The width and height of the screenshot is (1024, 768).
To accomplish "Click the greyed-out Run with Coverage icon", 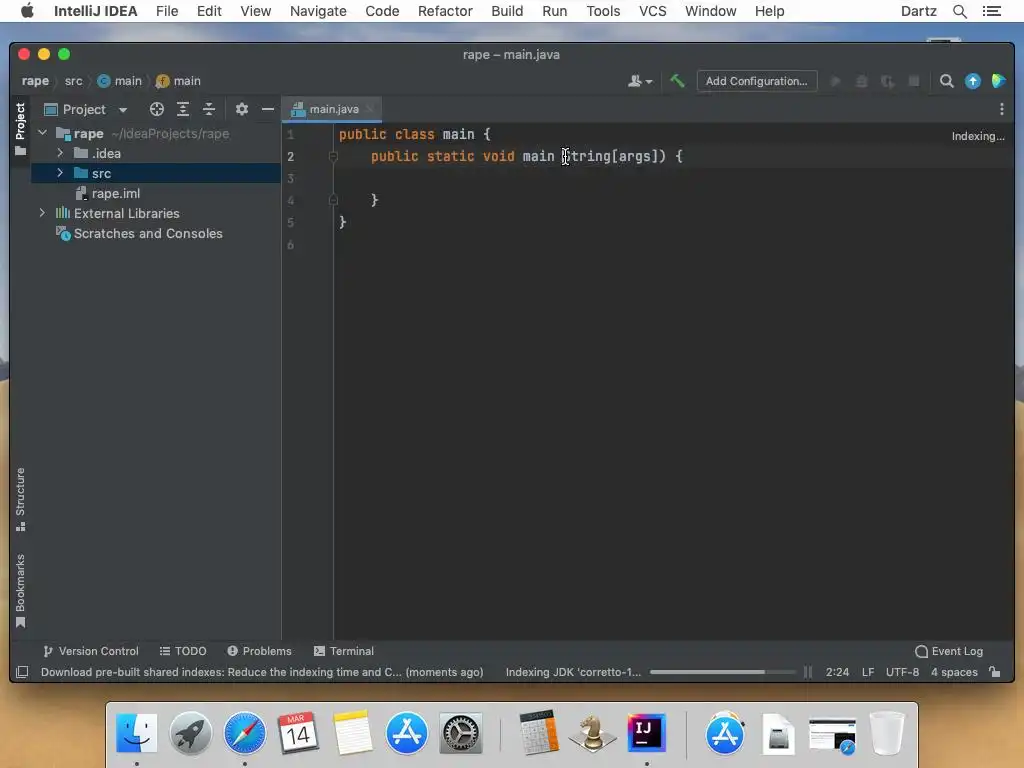I will pyautogui.click(x=888, y=81).
